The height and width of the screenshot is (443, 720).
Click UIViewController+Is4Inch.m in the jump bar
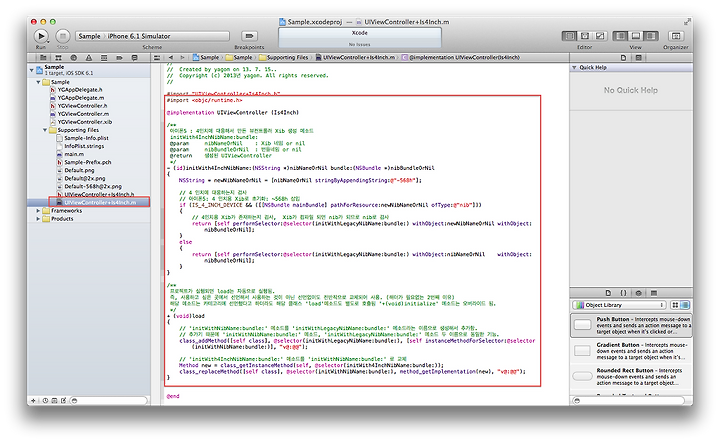(355, 58)
